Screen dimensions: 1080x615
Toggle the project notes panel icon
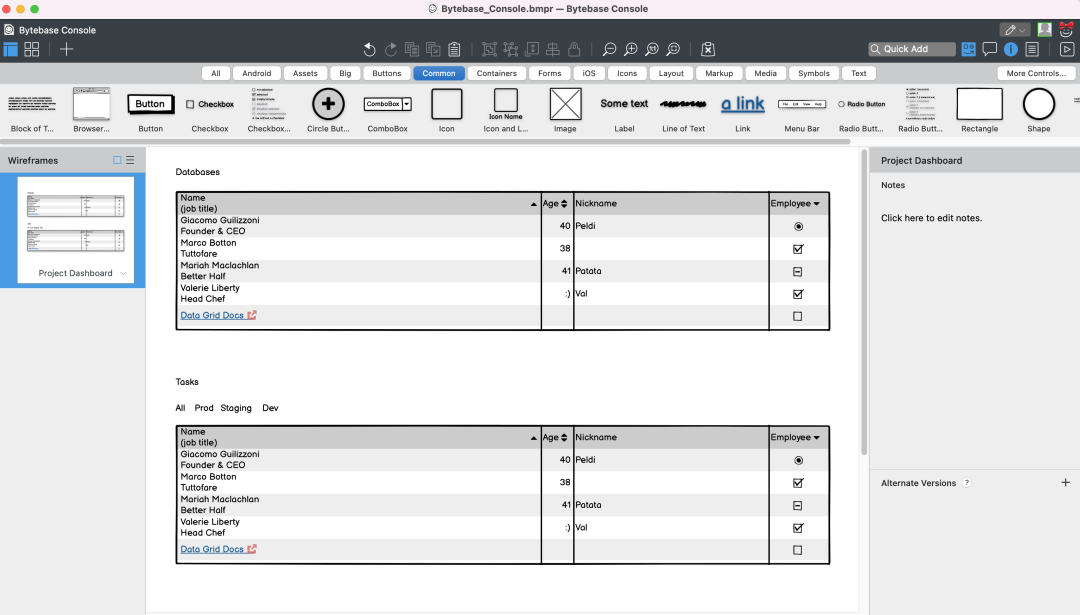pyautogui.click(x=1032, y=49)
